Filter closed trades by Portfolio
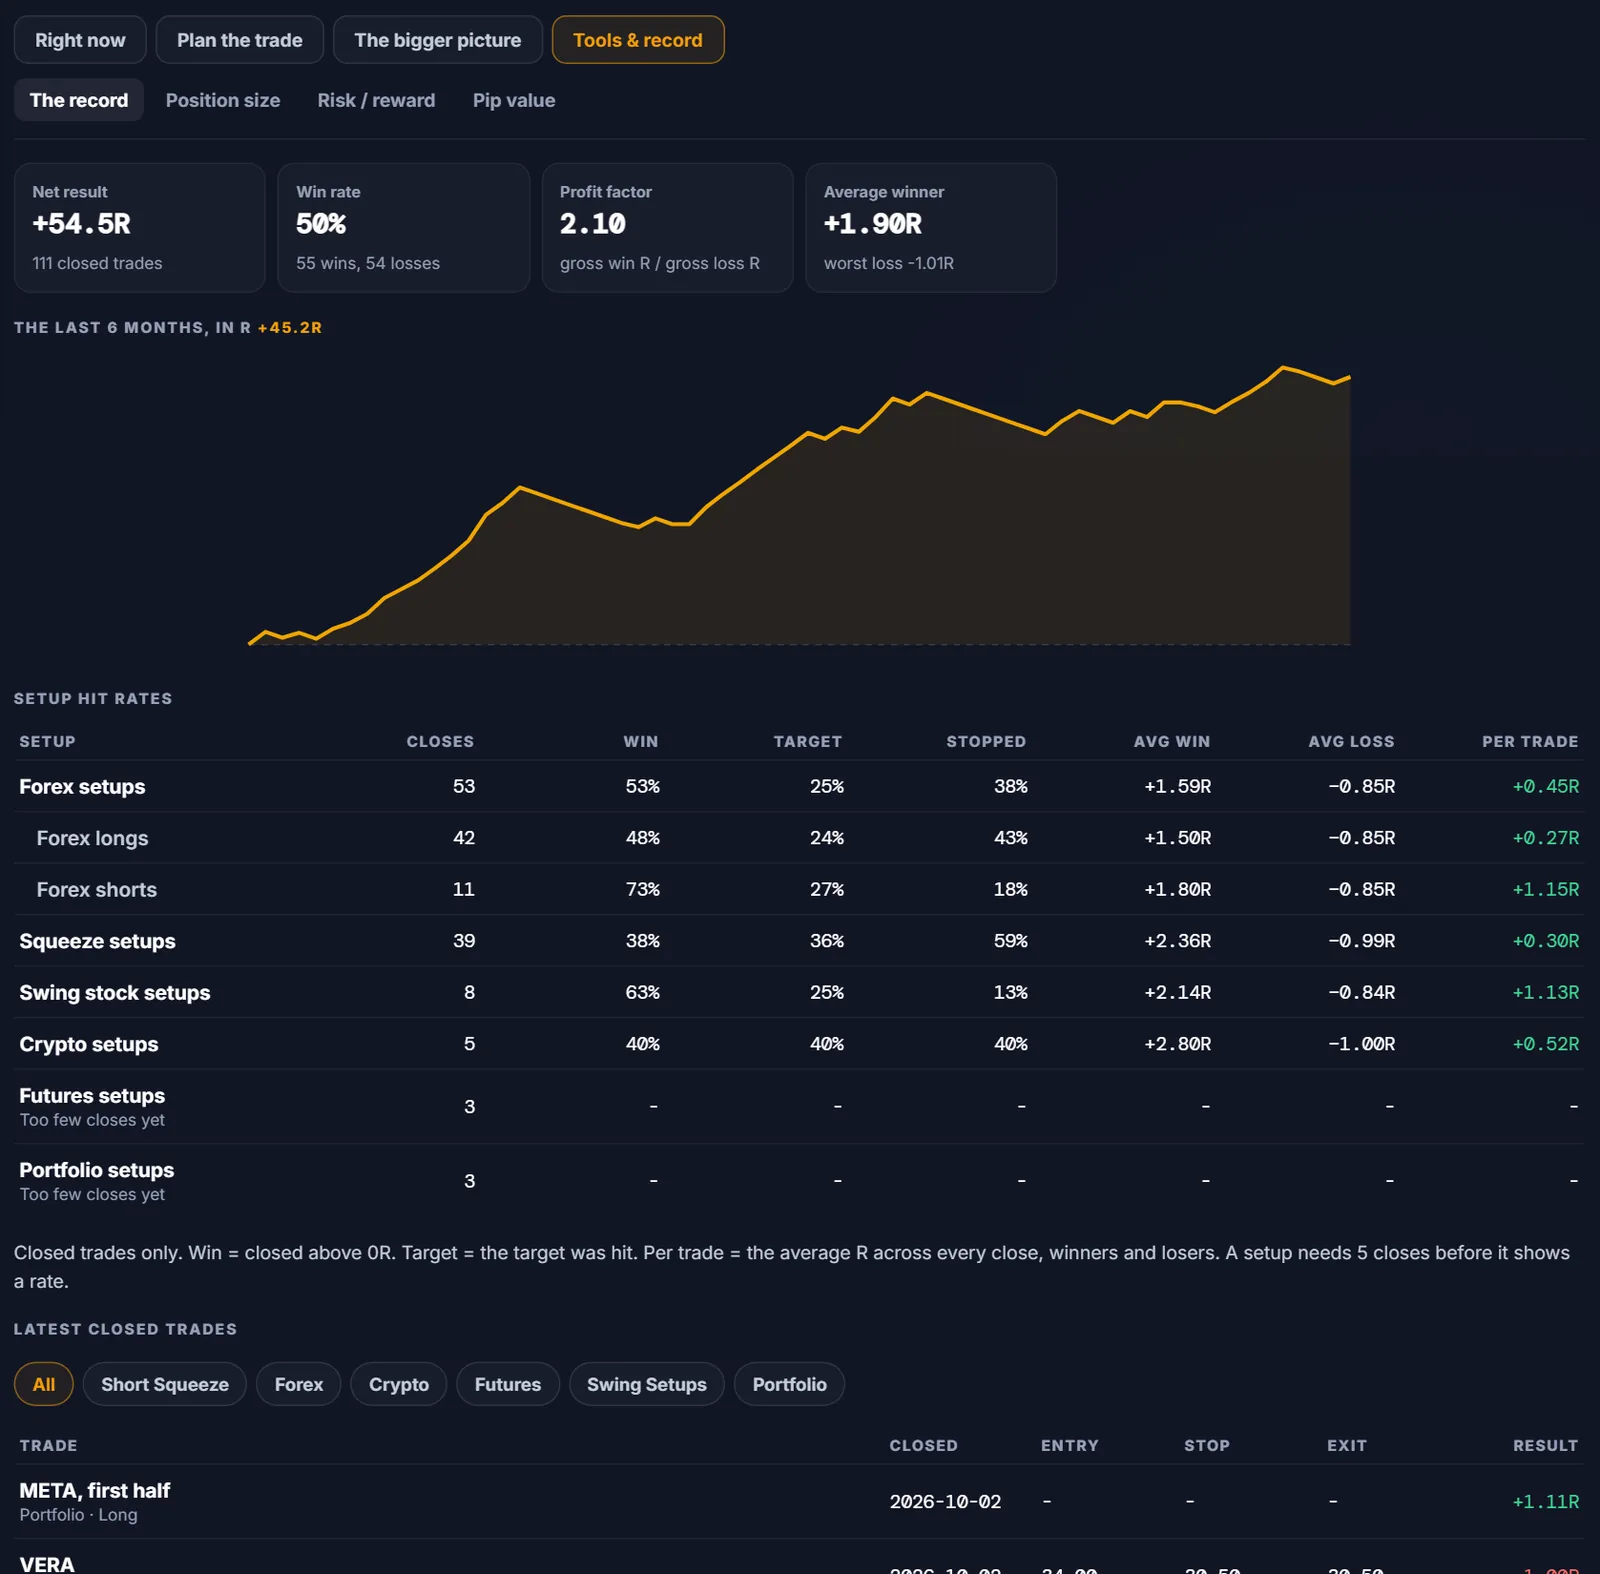Image resolution: width=1600 pixels, height=1574 pixels. [789, 1384]
